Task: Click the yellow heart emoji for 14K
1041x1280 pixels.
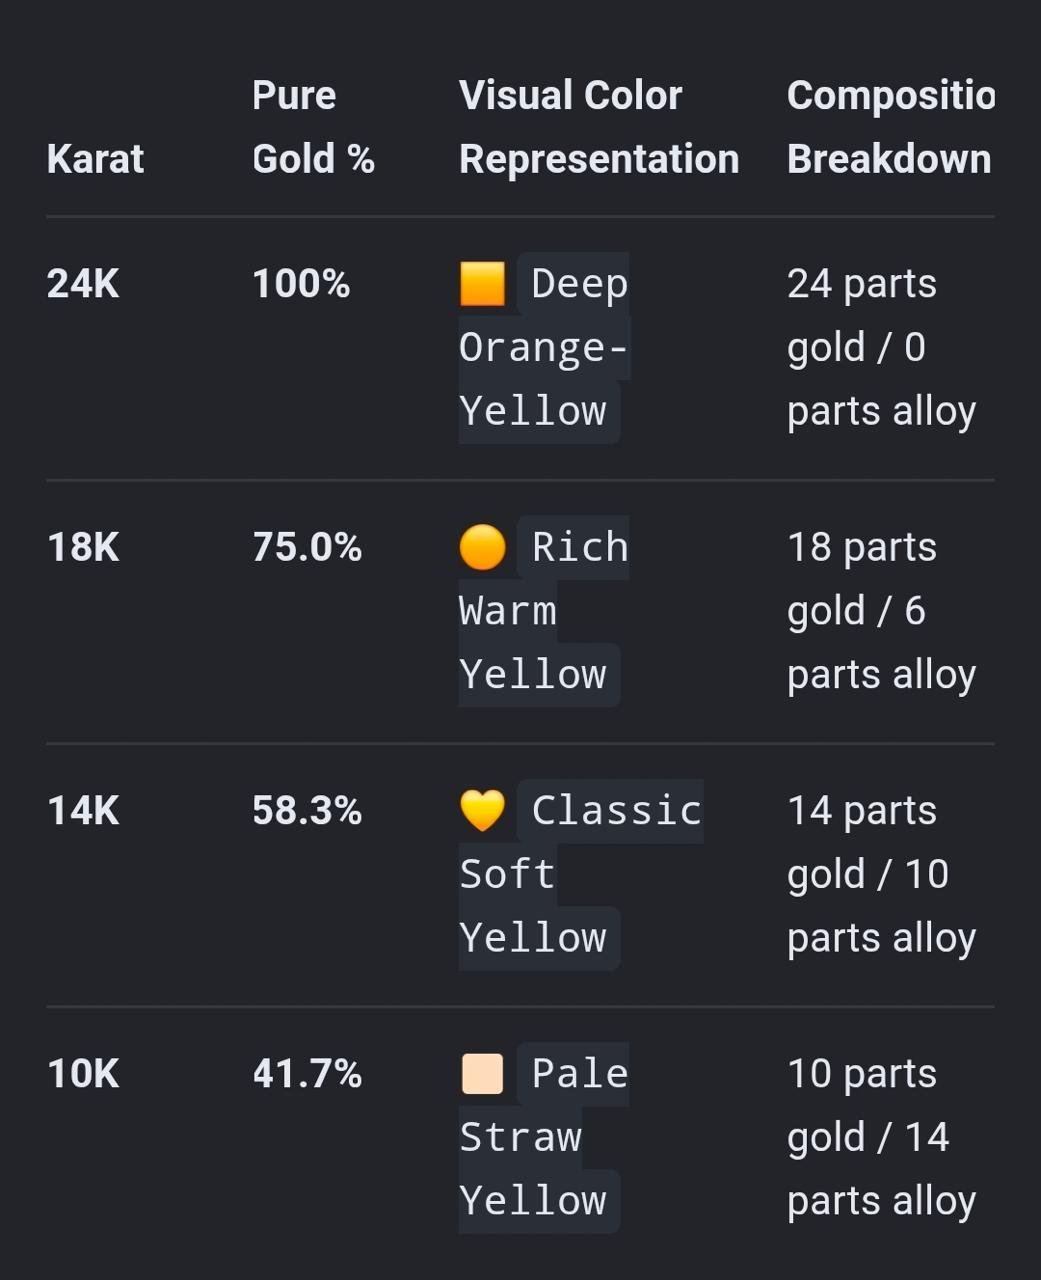Action: tap(482, 811)
